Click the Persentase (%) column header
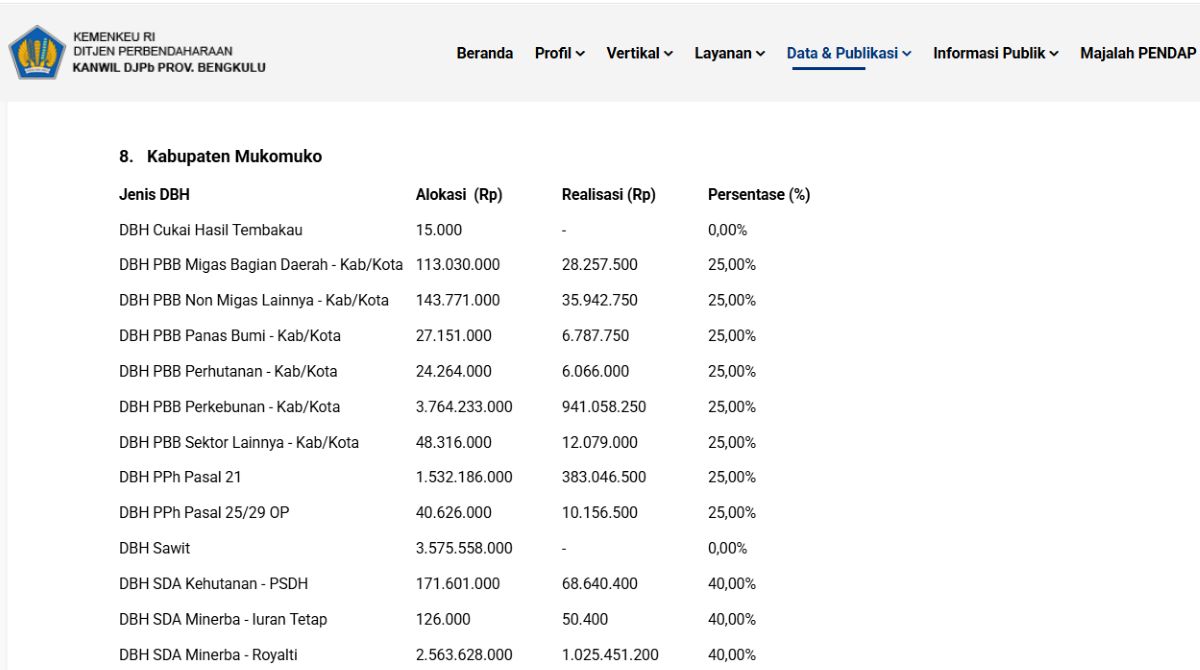The width and height of the screenshot is (1200, 670). pyautogui.click(x=759, y=195)
